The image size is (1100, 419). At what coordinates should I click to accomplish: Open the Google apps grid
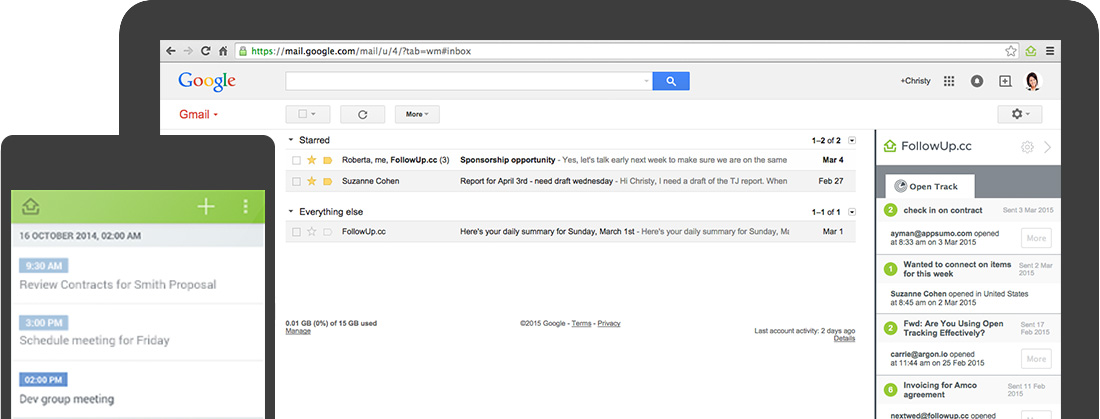pos(949,81)
